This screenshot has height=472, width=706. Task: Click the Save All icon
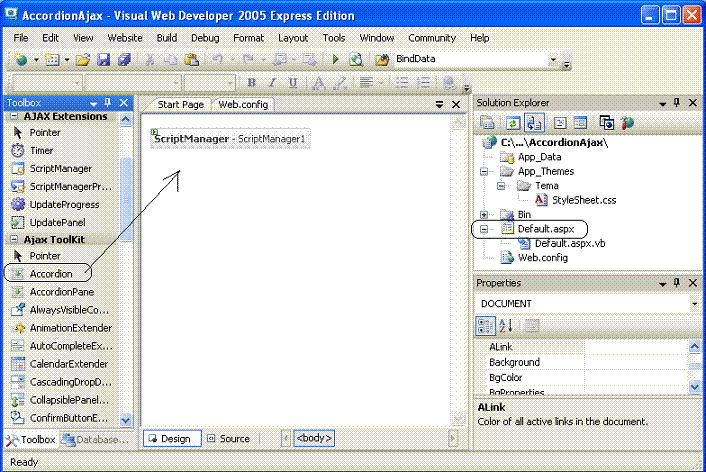124,59
